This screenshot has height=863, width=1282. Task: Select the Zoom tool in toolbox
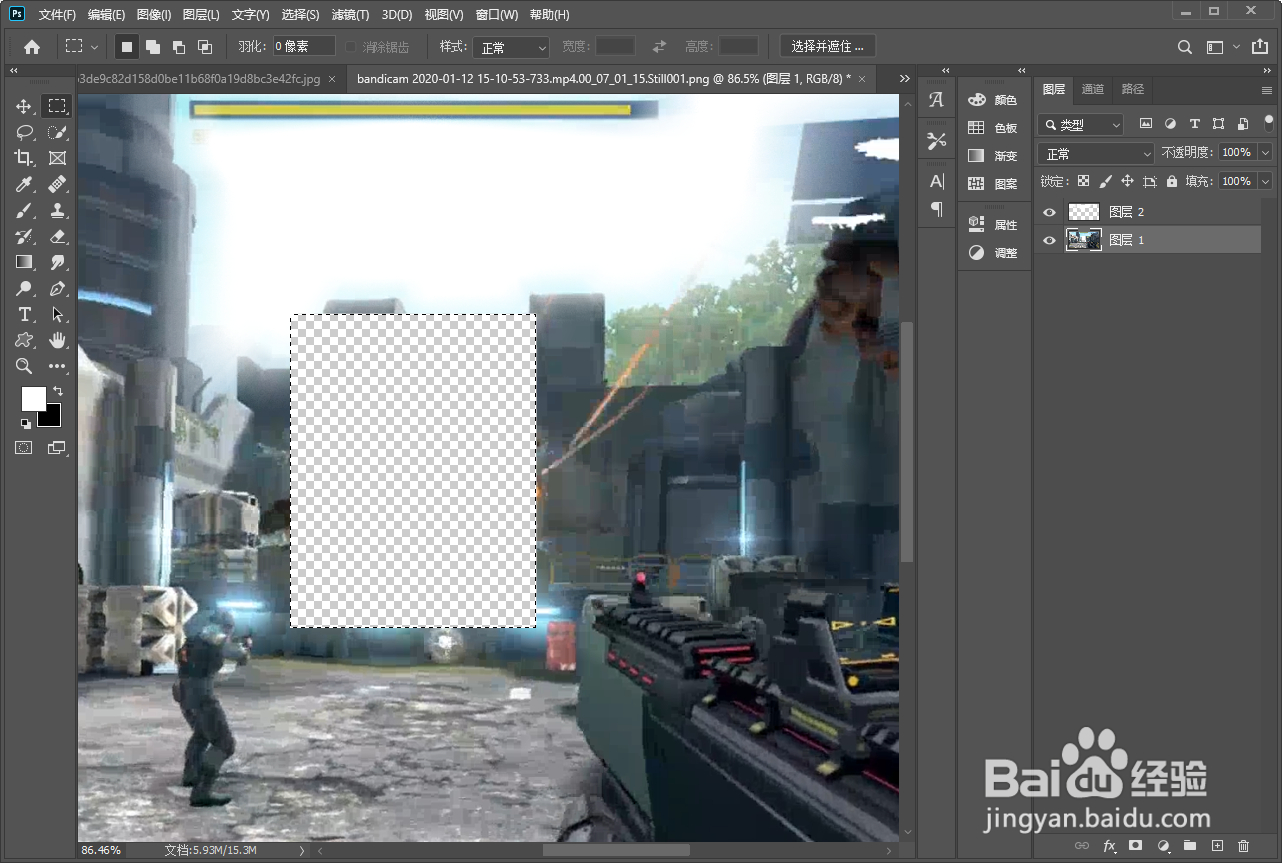24,366
